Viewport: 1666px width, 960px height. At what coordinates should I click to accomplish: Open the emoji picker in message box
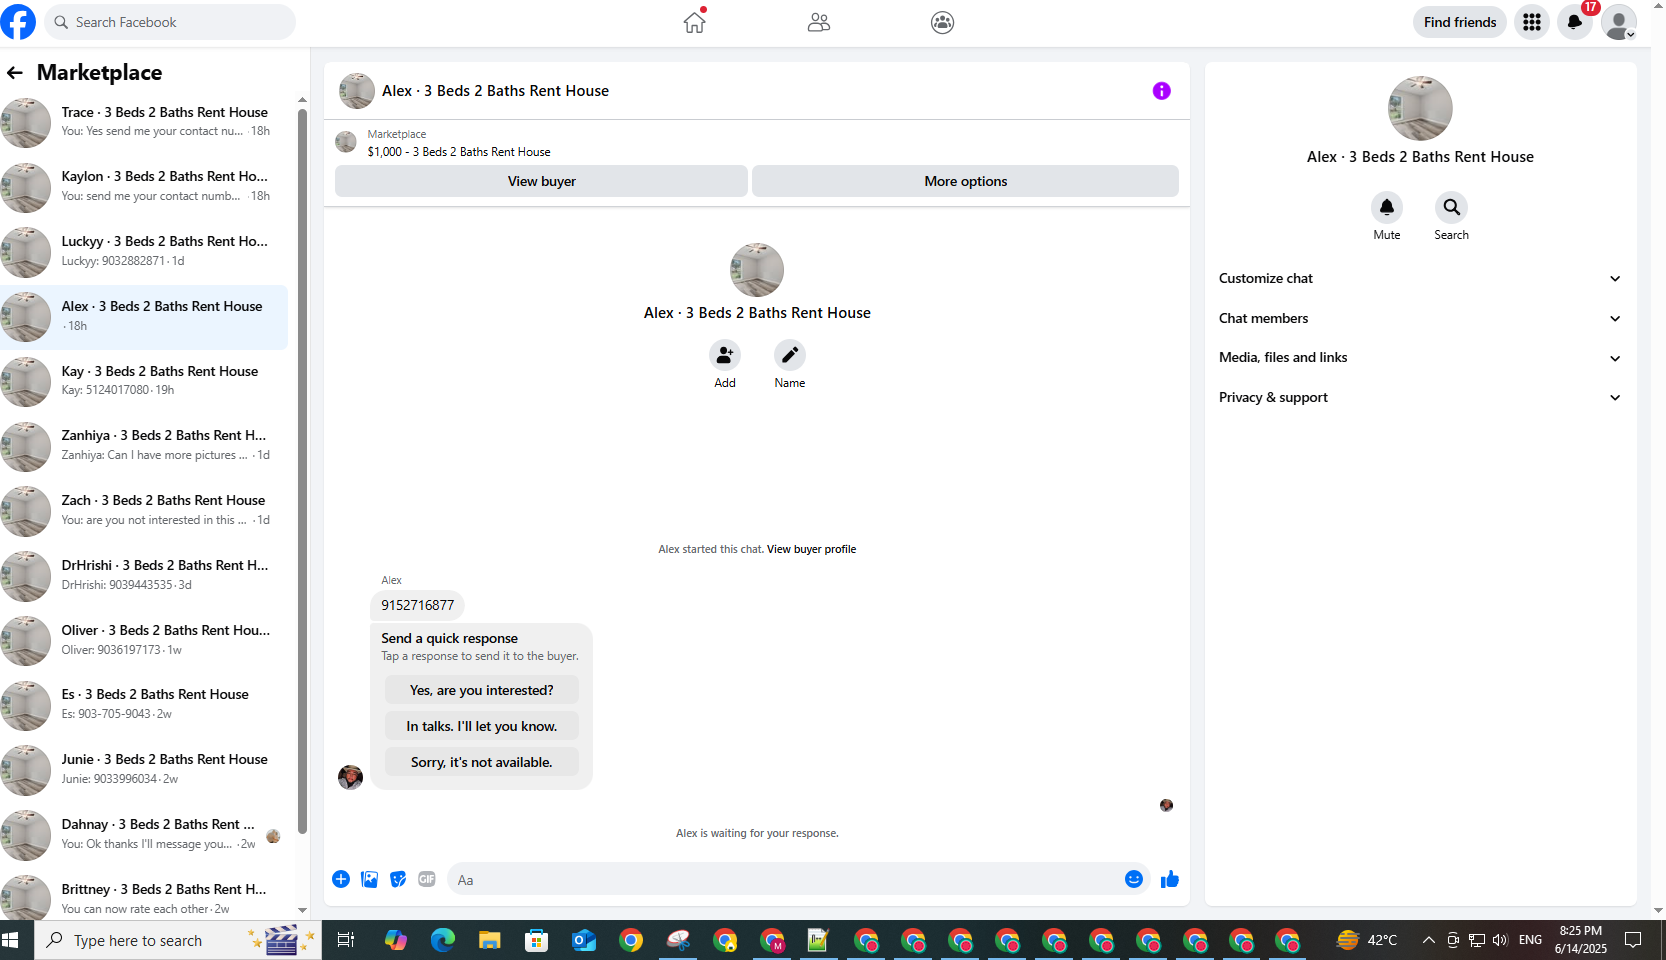(1134, 879)
